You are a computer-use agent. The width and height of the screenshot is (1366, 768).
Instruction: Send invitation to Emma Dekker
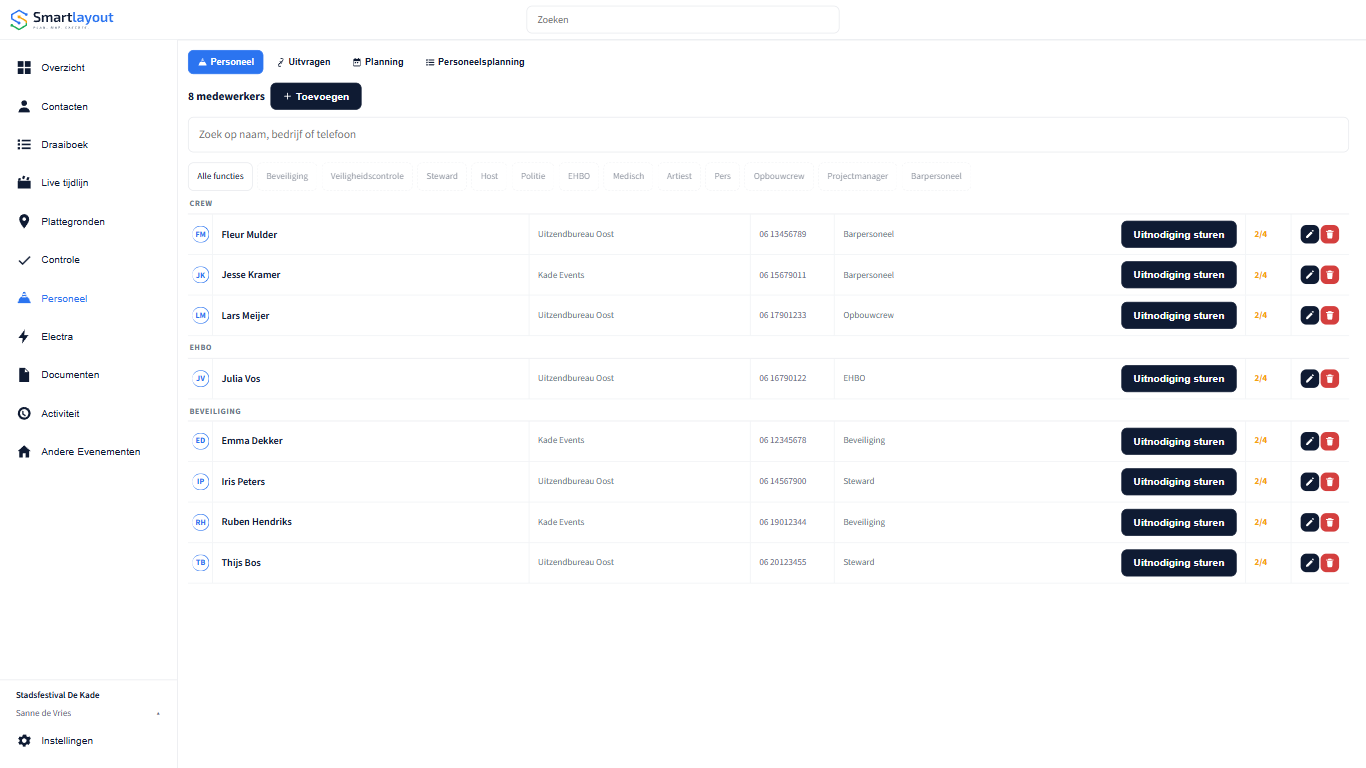pos(1179,441)
